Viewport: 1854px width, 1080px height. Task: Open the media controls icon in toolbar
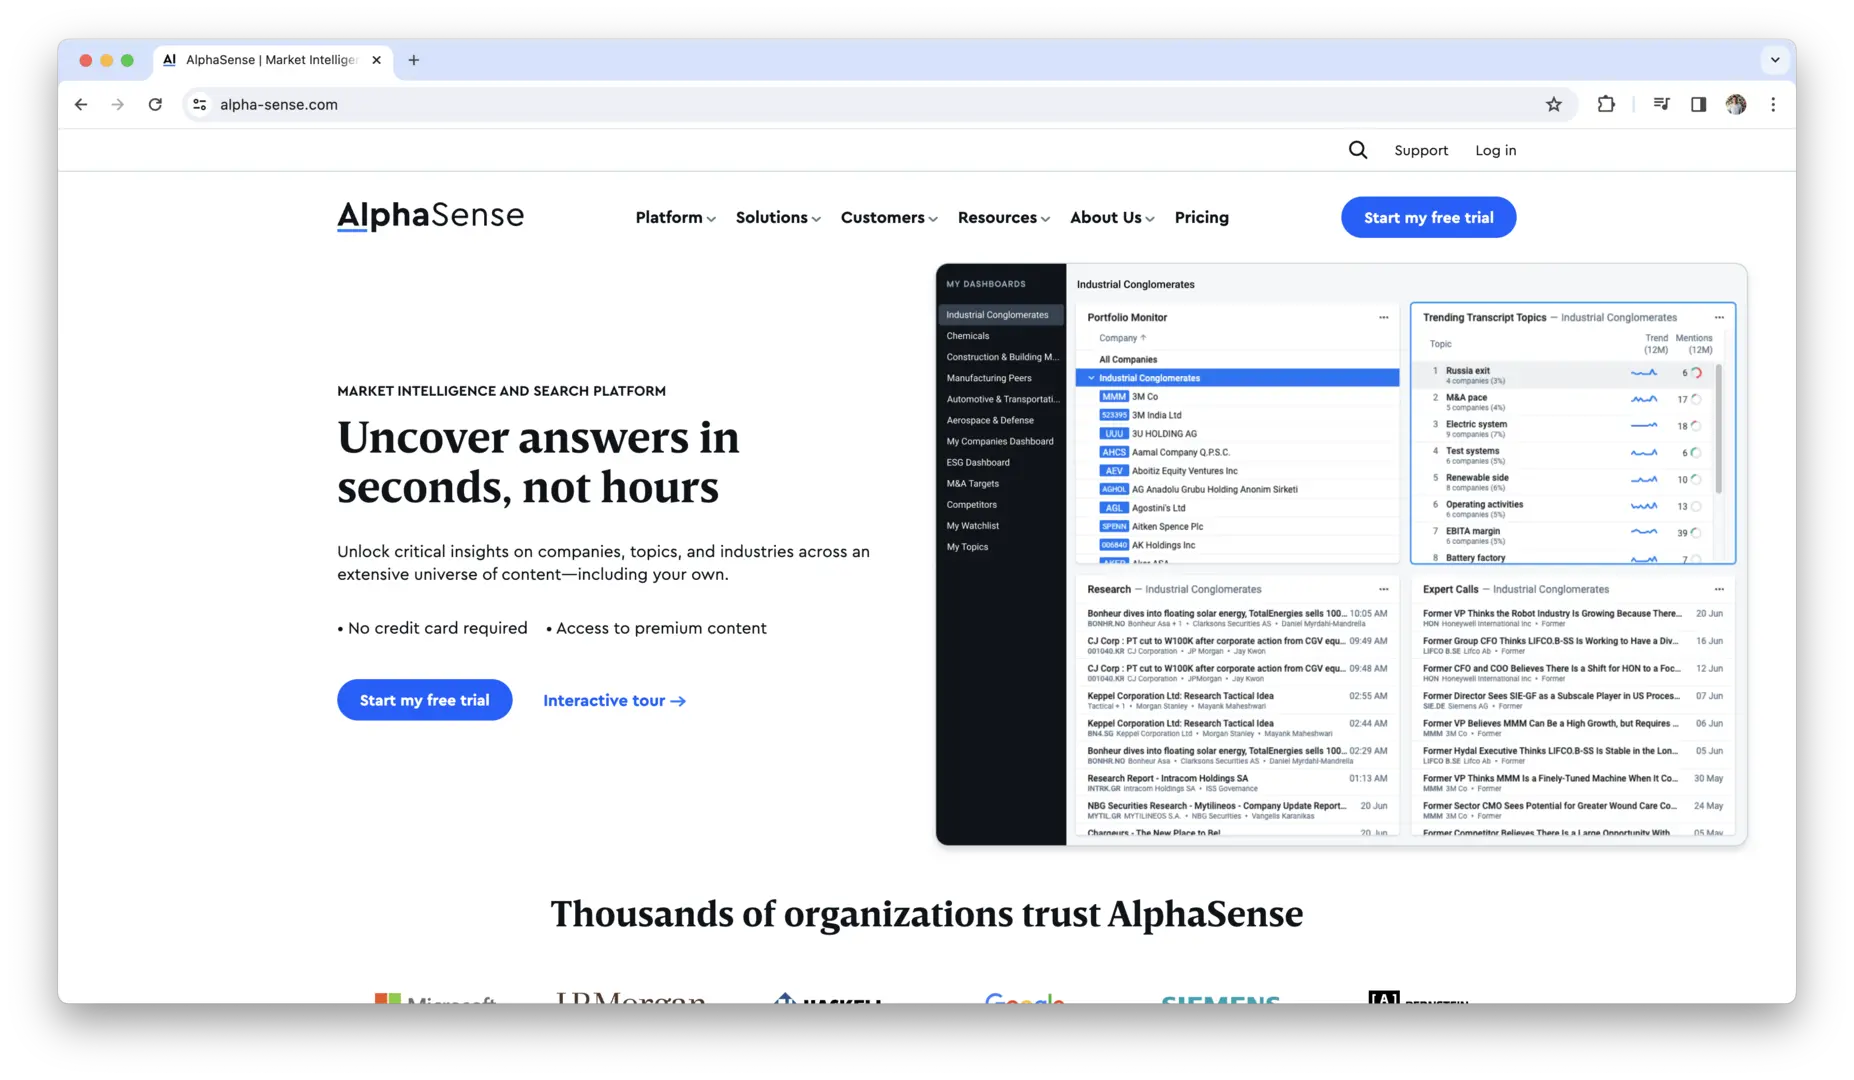pyautogui.click(x=1661, y=104)
